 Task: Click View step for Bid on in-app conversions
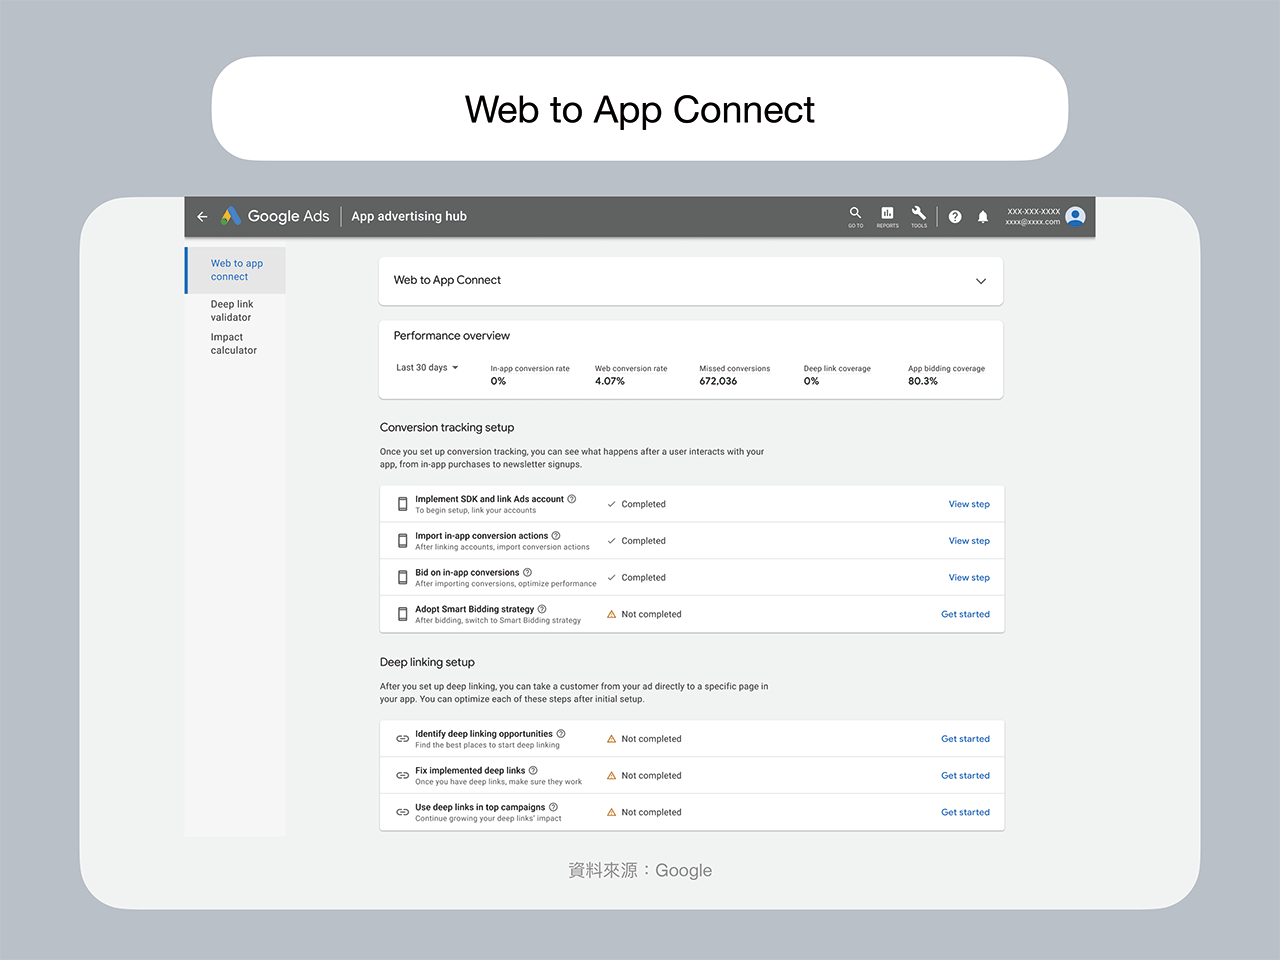969,578
